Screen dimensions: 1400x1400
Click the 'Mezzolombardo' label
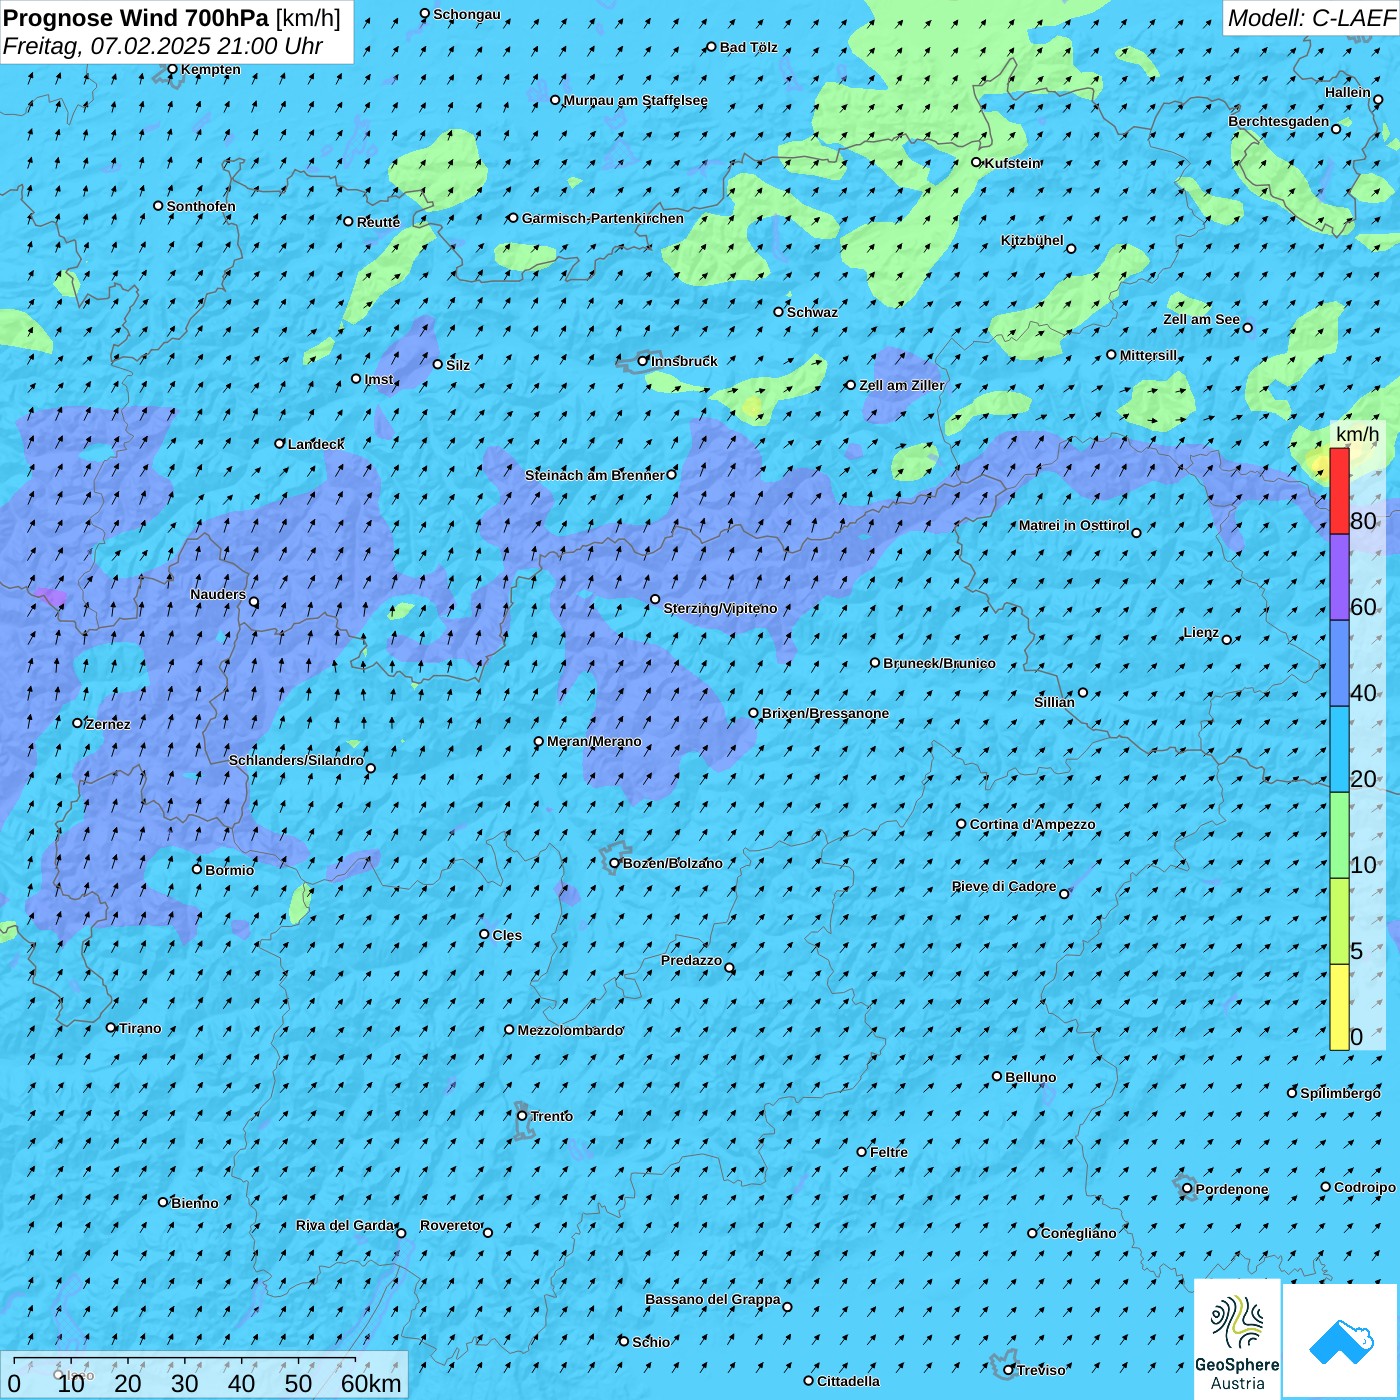point(571,1030)
